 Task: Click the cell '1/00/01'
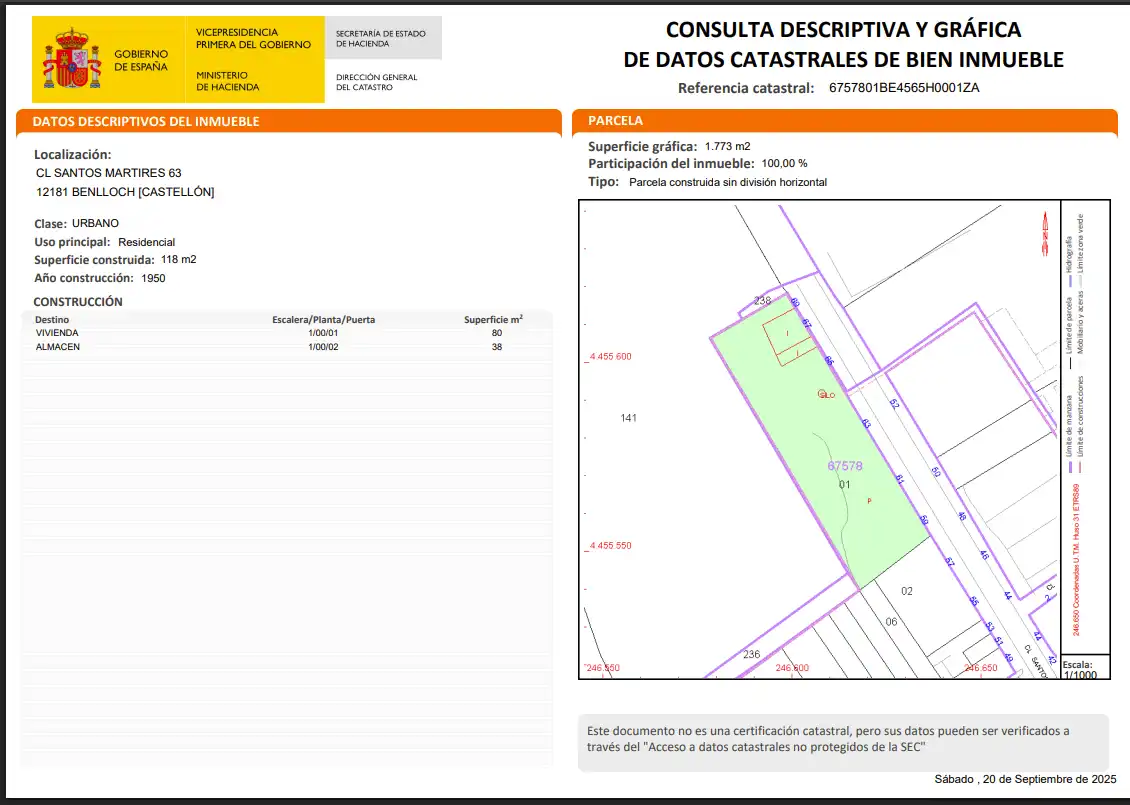click(323, 333)
